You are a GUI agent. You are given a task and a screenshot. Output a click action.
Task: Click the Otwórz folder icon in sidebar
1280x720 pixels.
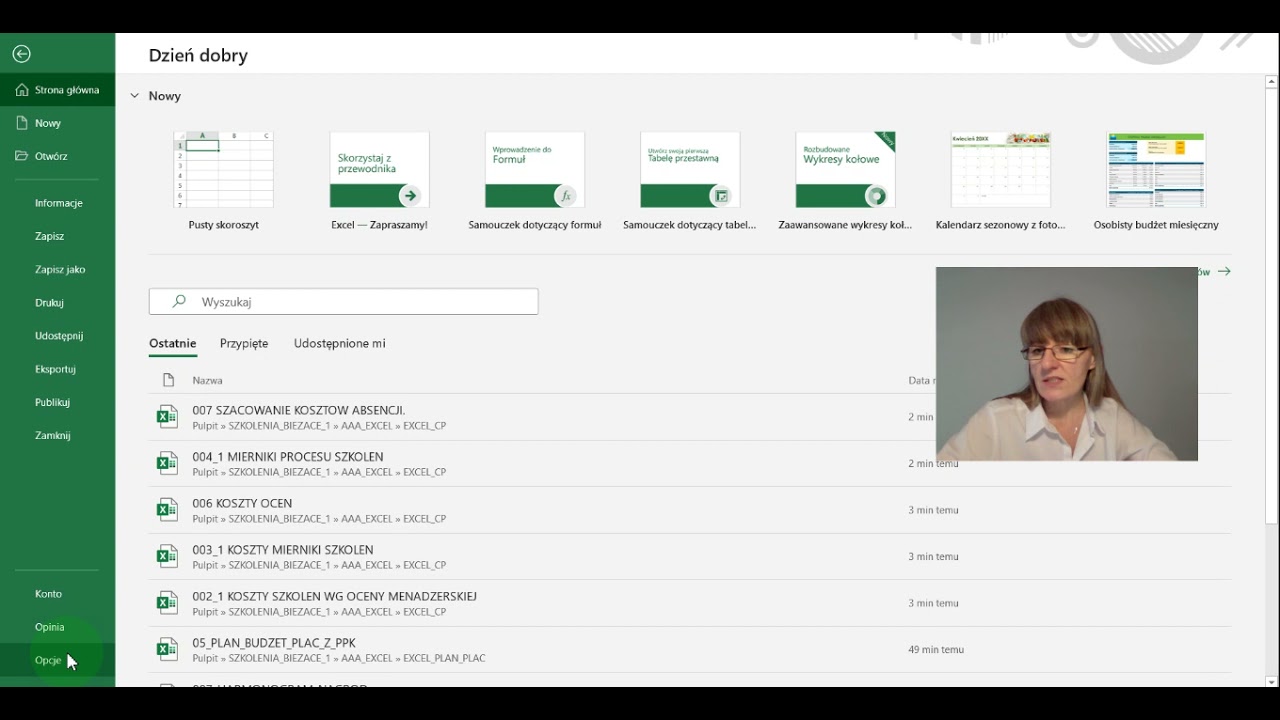[22, 156]
